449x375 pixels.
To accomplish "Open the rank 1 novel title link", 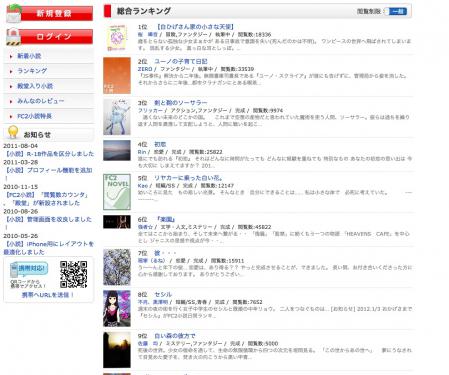I will [195, 27].
